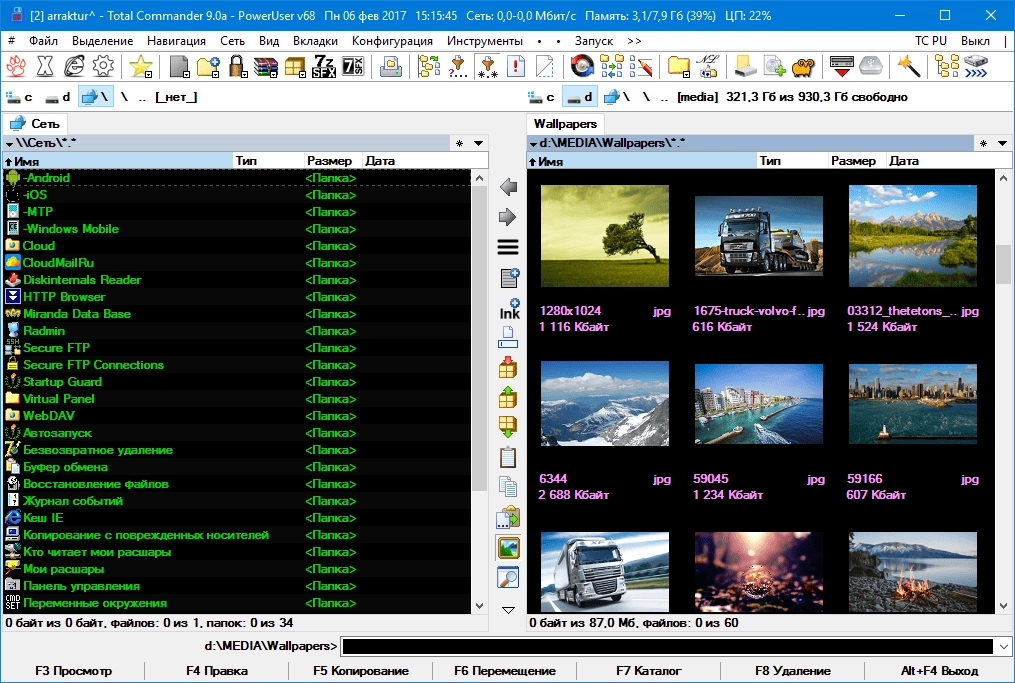Select network drive button in left drive bar
Screen dimensions: 1015x683
(x=95, y=97)
